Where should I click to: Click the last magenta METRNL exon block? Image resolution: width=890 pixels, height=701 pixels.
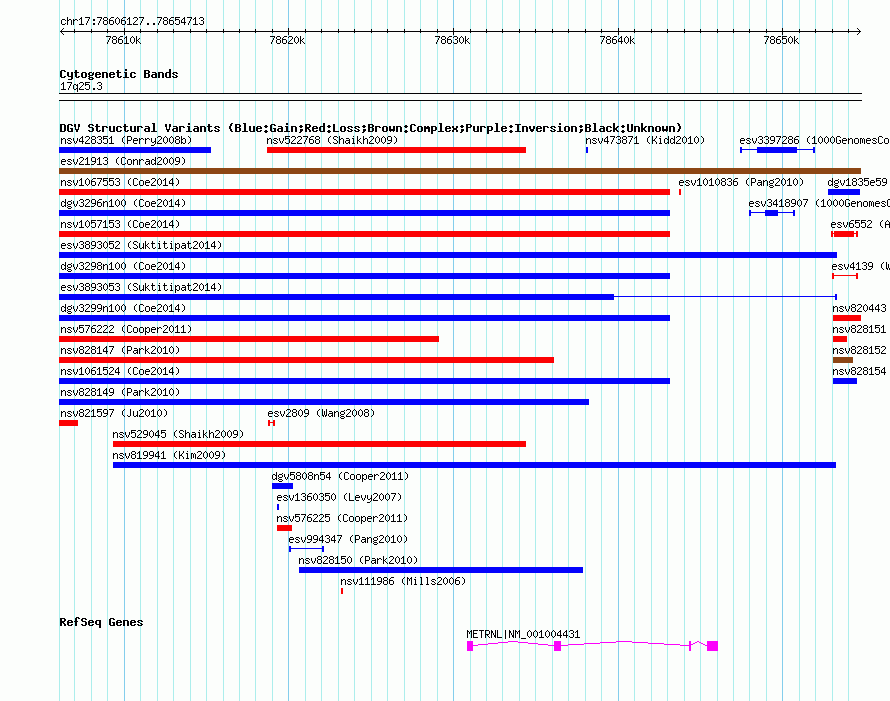712,646
